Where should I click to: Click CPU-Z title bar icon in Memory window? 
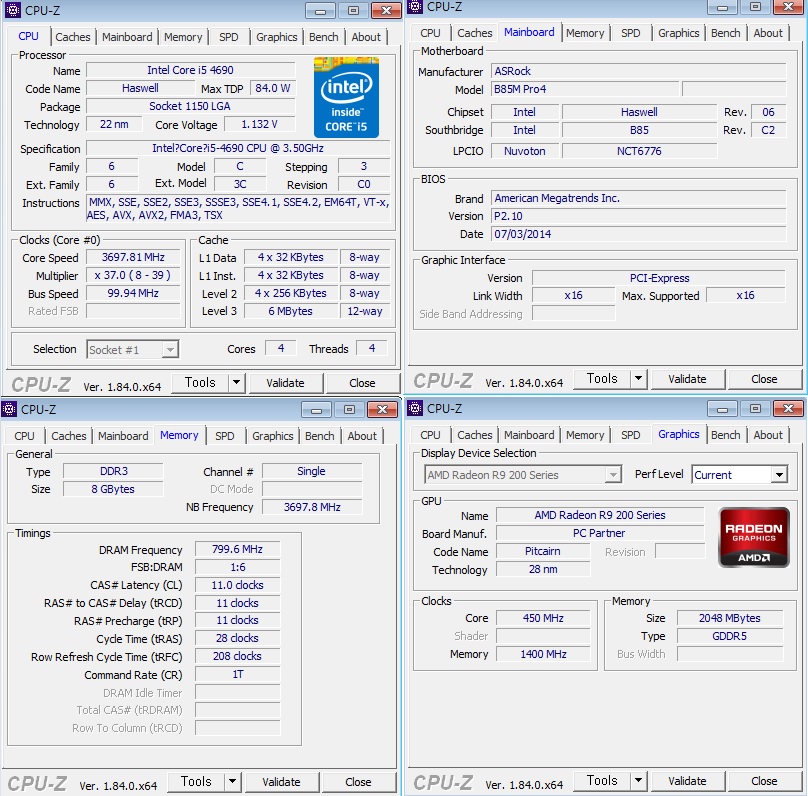tap(9, 409)
